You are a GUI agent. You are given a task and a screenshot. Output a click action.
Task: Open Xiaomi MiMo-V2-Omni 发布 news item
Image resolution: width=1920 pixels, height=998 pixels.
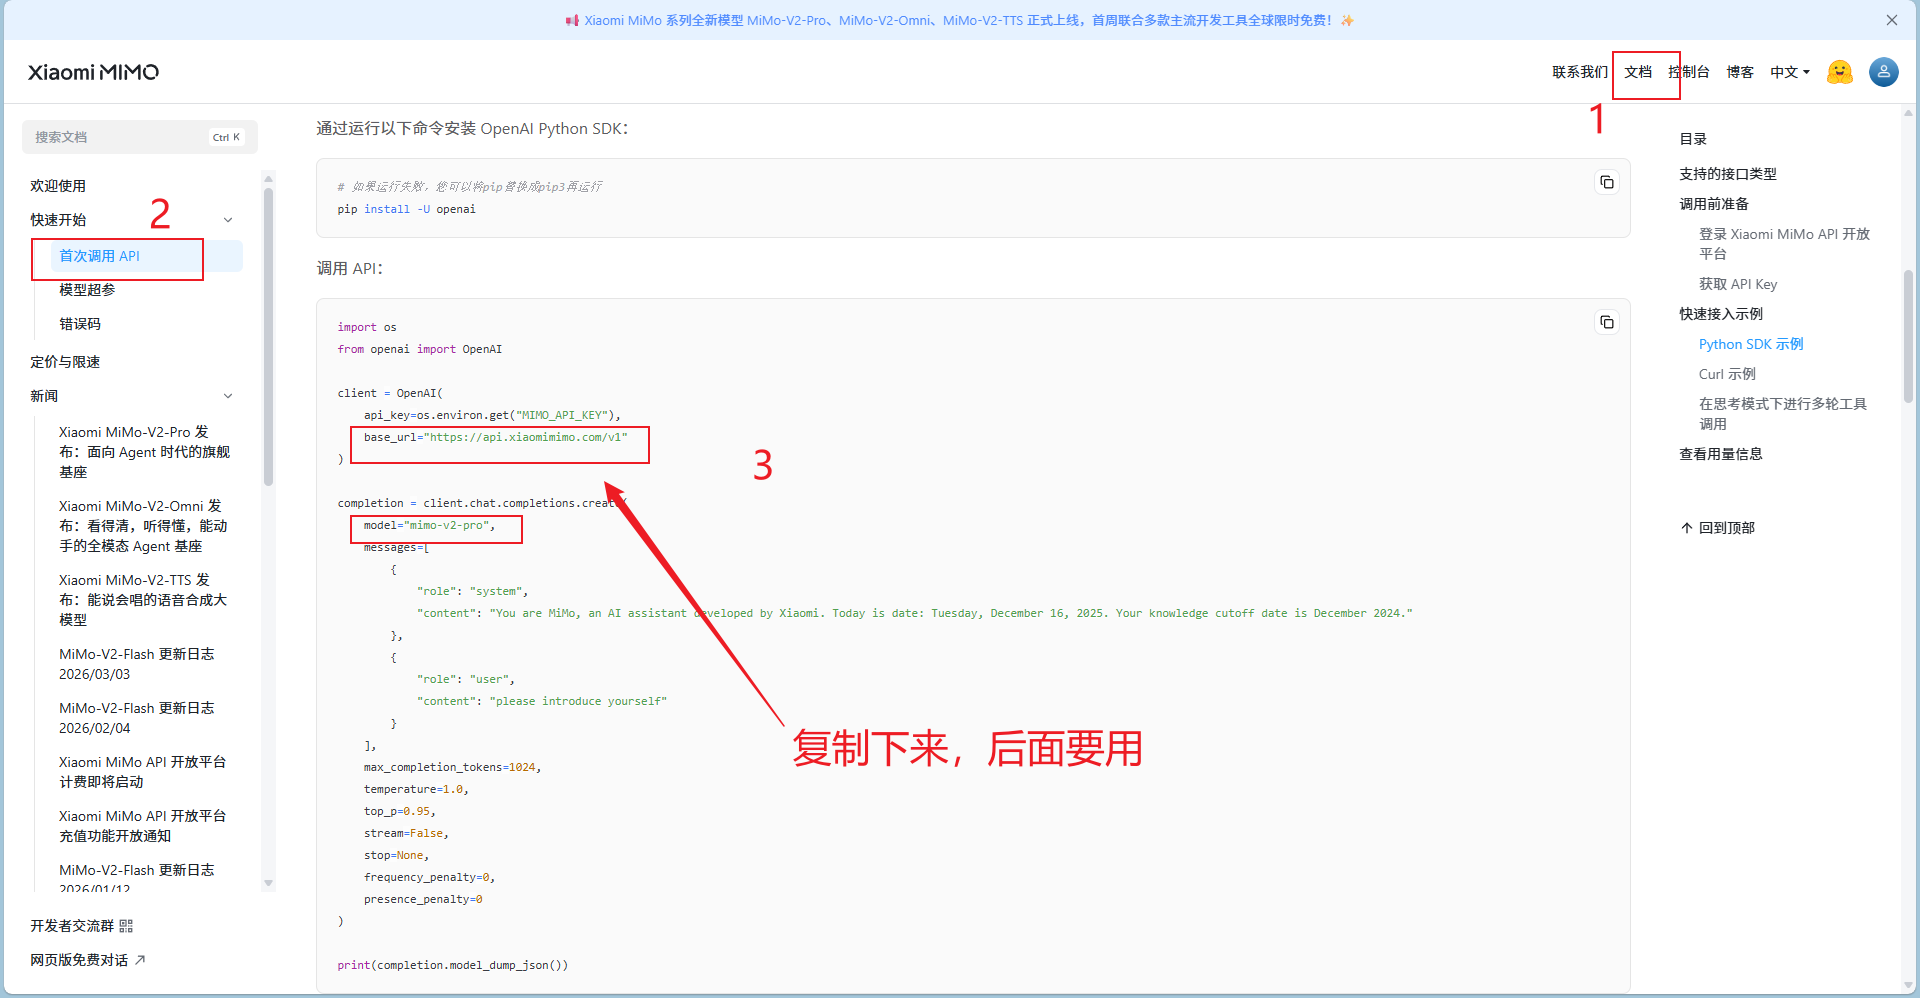pos(144,526)
